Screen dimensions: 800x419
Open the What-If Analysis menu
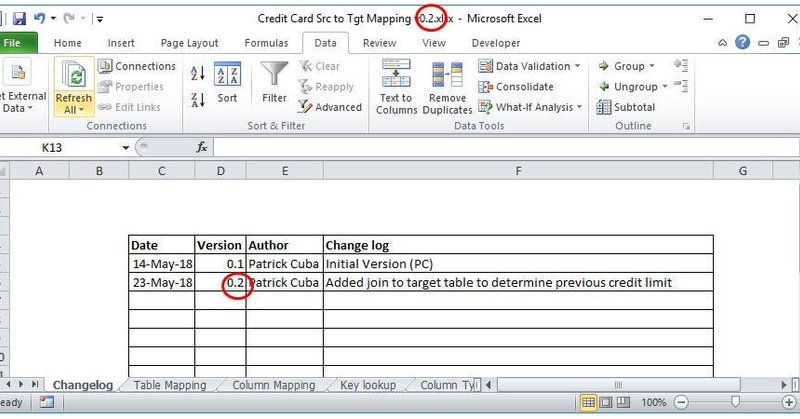coord(530,107)
